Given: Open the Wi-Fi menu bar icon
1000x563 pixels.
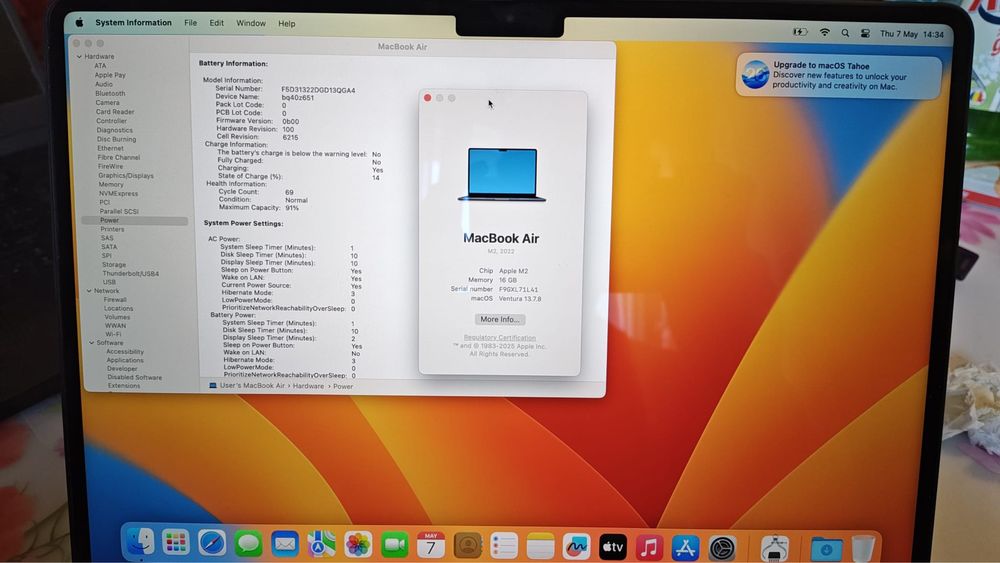Looking at the screenshot, I should pyautogui.click(x=825, y=33).
